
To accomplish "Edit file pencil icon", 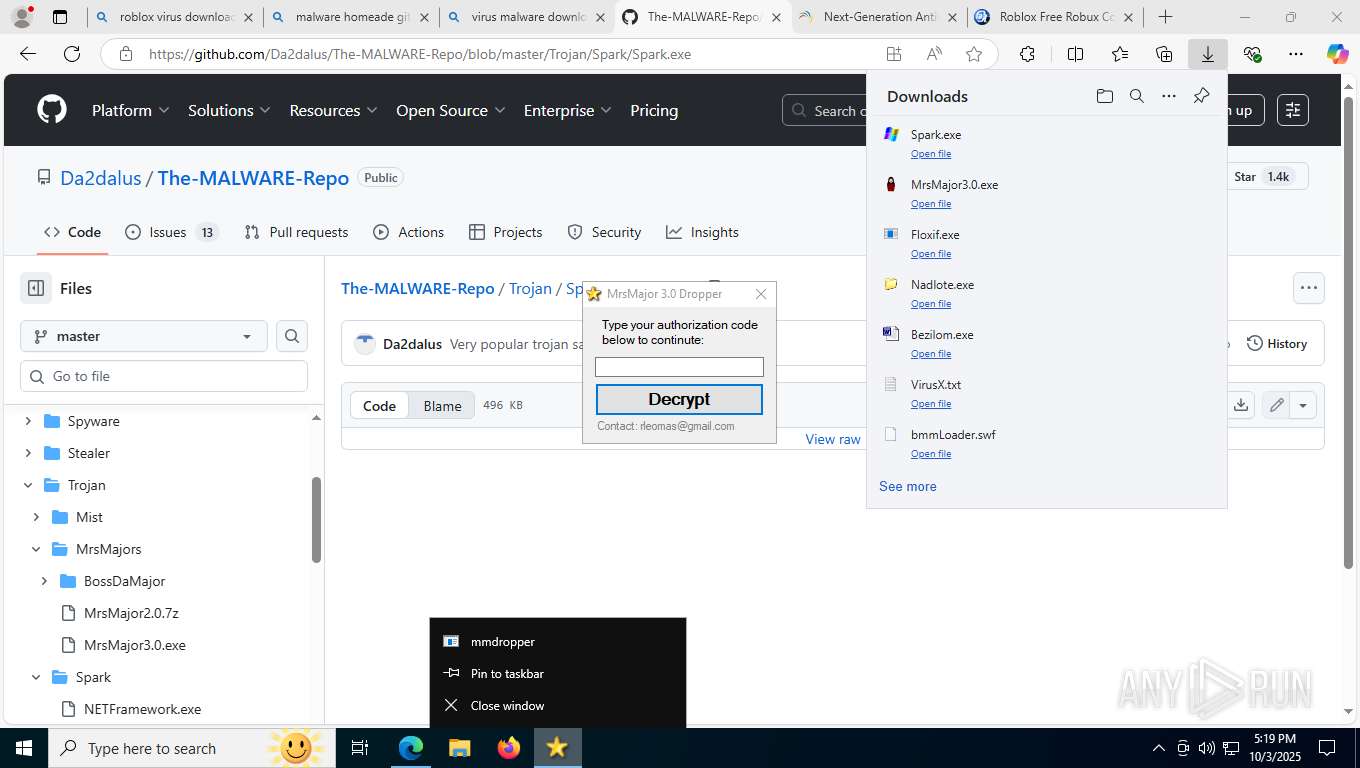I will tap(1276, 404).
